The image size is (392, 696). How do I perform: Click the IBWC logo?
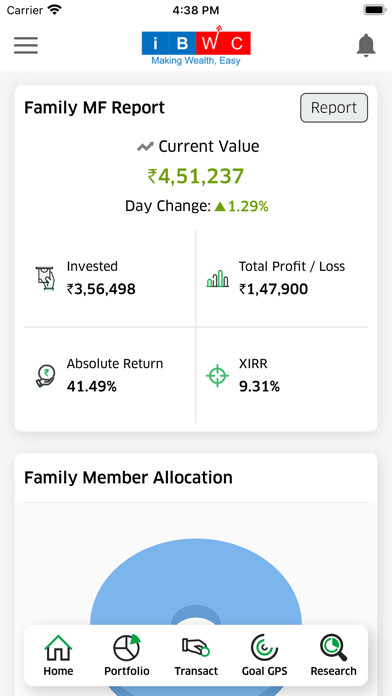pyautogui.click(x=196, y=45)
